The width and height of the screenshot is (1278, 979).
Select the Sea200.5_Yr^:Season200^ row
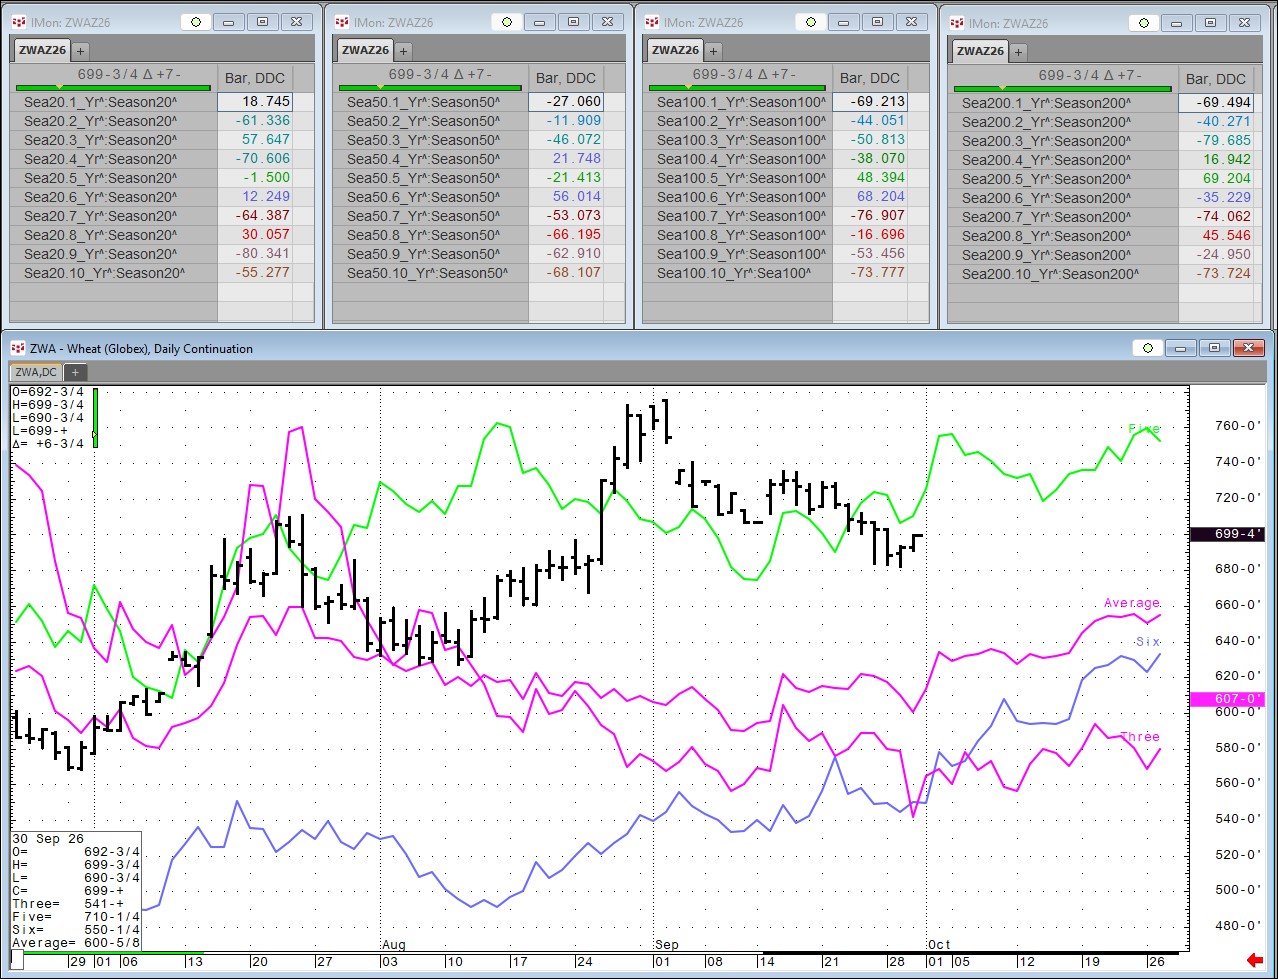[1063, 178]
